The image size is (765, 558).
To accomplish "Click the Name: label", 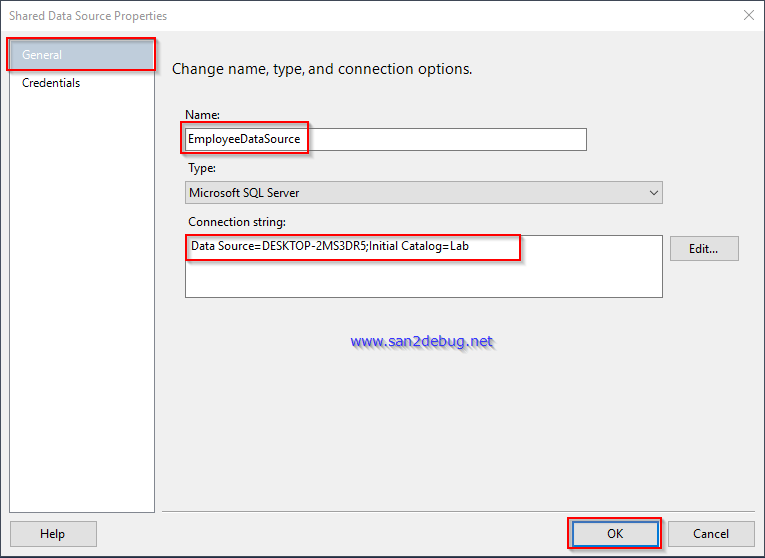I will [202, 115].
